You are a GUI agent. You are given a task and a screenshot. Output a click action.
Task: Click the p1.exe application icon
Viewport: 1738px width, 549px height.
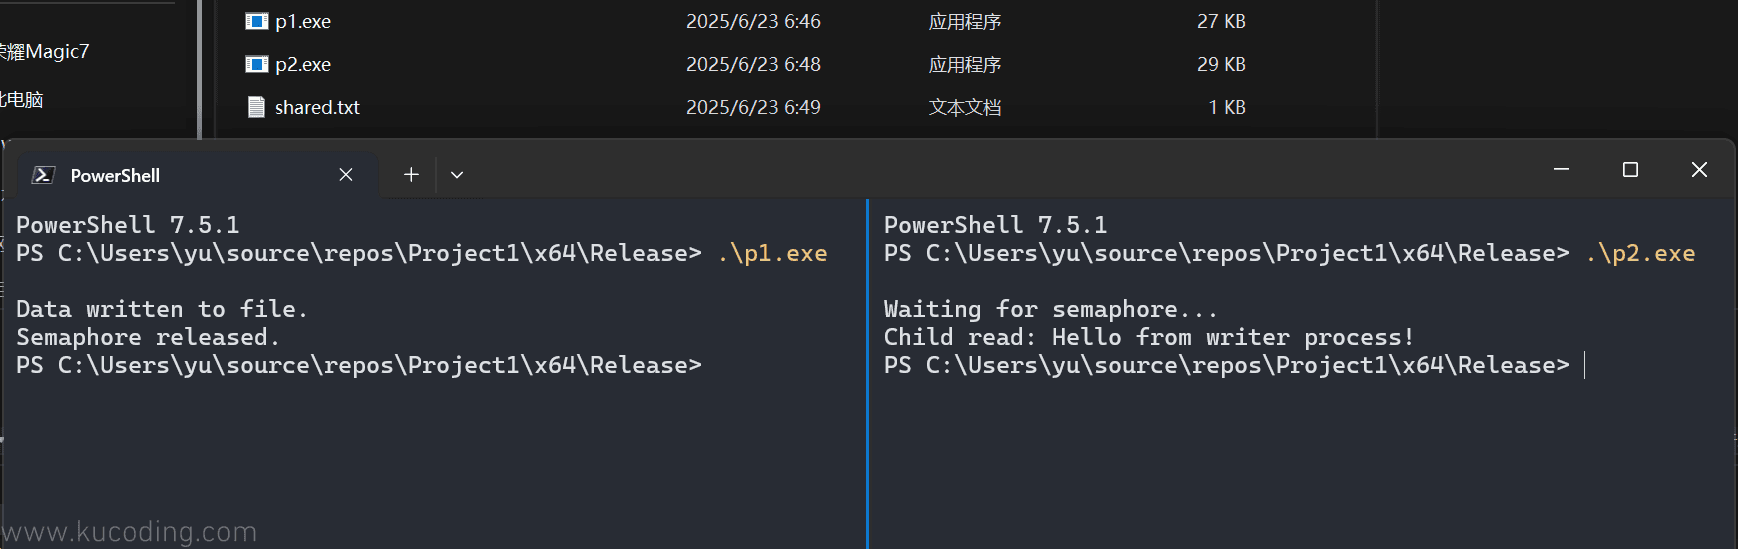click(256, 21)
